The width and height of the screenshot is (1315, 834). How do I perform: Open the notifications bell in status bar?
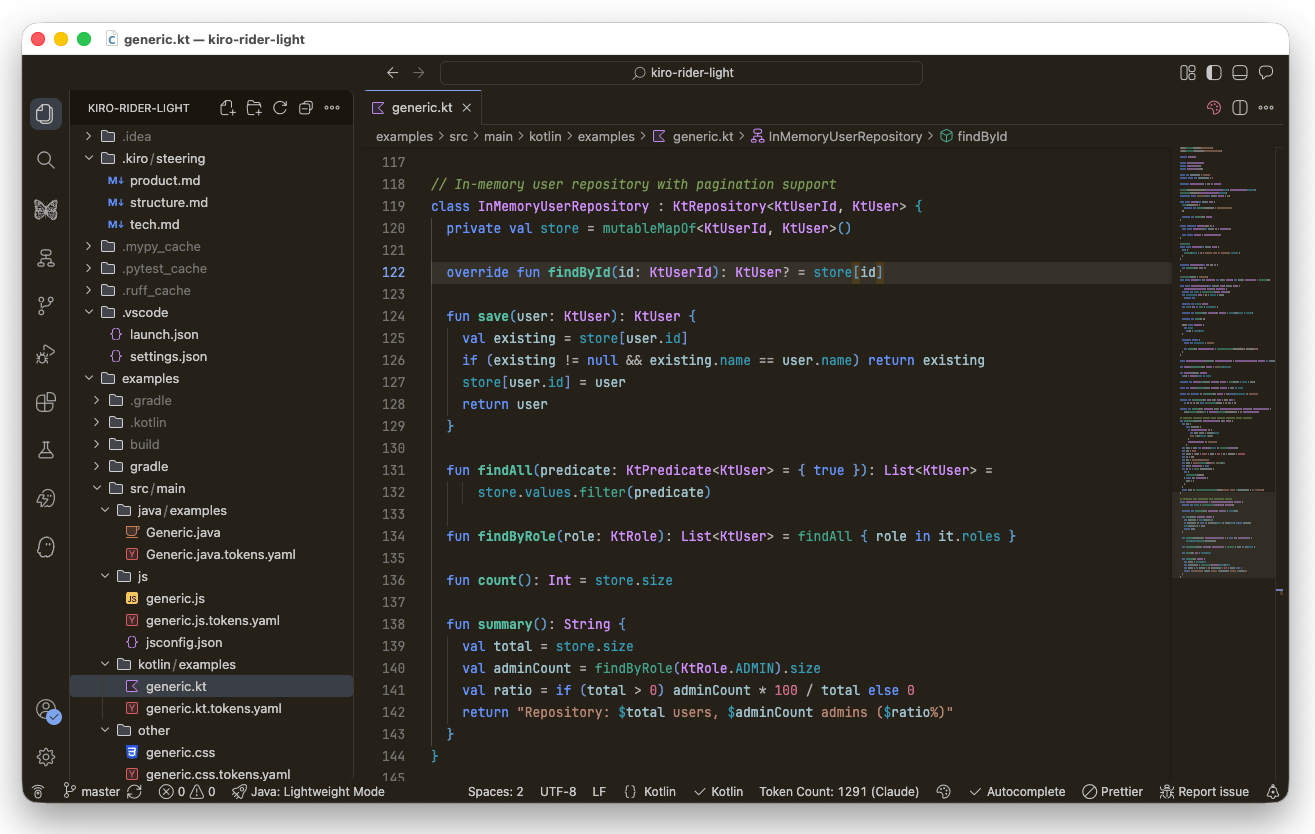(1273, 792)
